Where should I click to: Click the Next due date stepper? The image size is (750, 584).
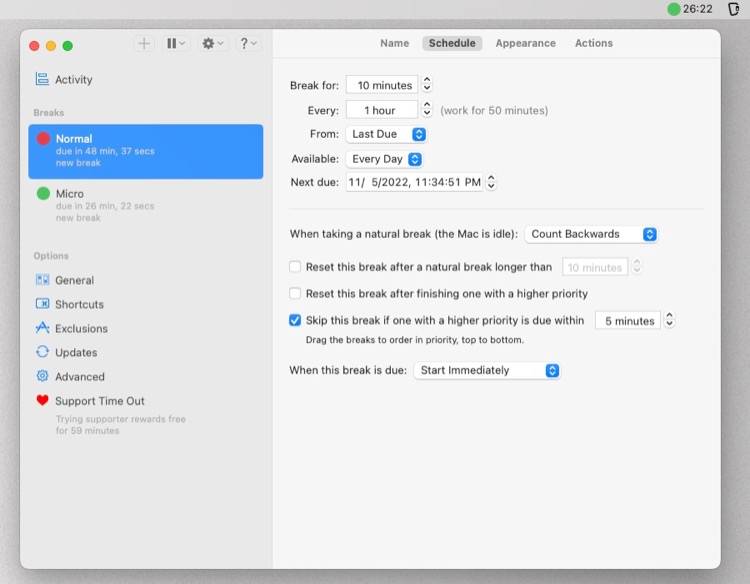click(x=491, y=182)
